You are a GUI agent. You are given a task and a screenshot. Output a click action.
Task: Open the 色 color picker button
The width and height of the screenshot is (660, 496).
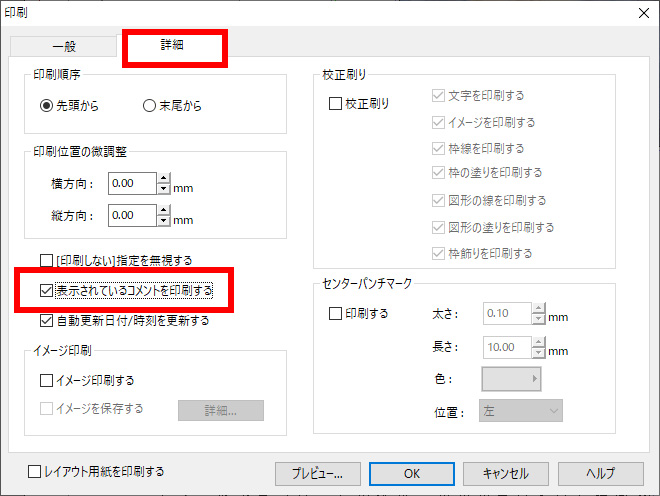coord(511,379)
